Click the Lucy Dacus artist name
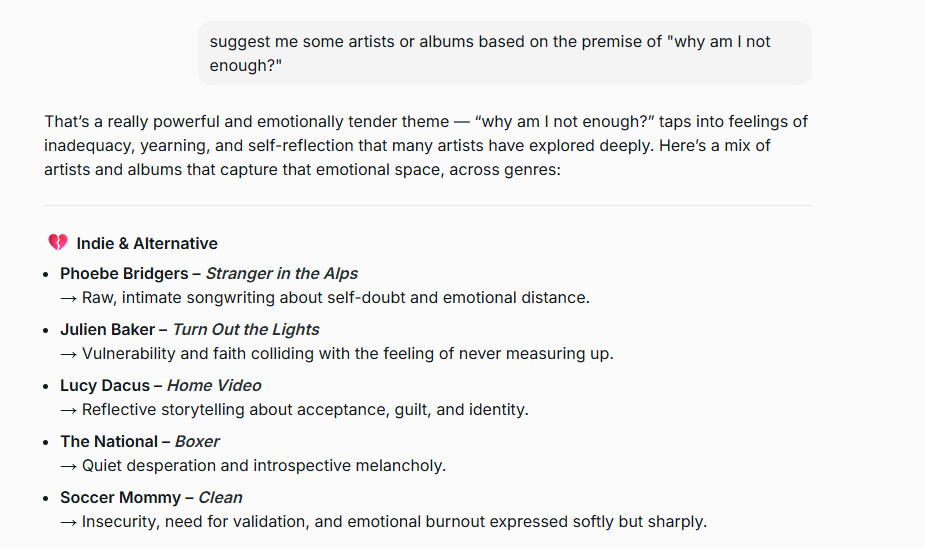Image resolution: width=925 pixels, height=548 pixels. (104, 385)
